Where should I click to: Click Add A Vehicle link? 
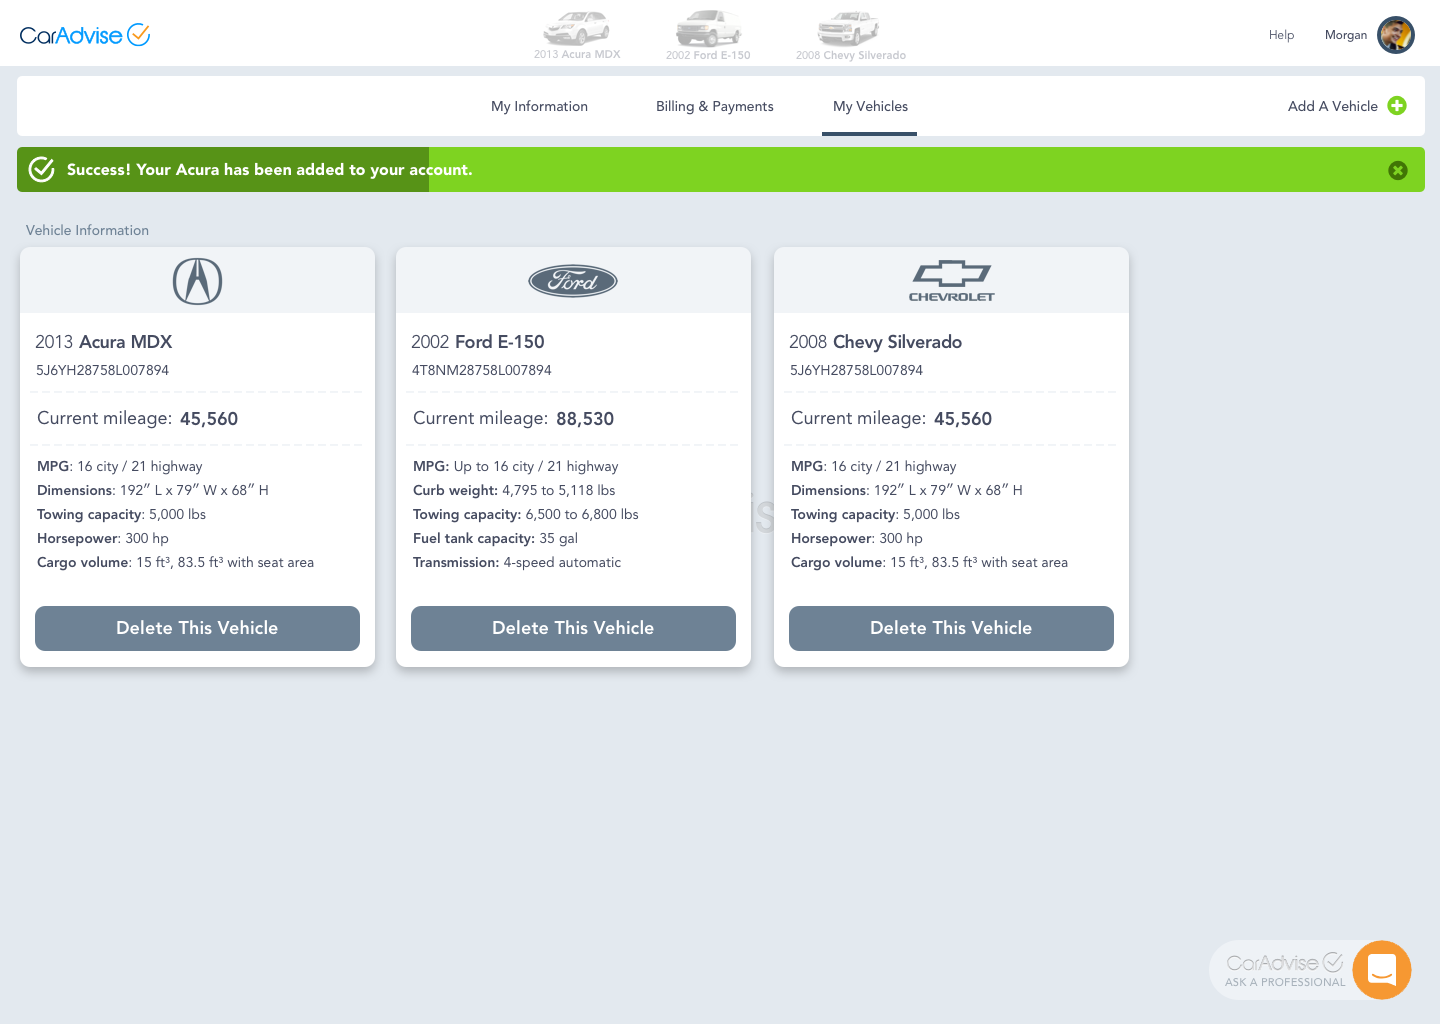click(x=1332, y=106)
